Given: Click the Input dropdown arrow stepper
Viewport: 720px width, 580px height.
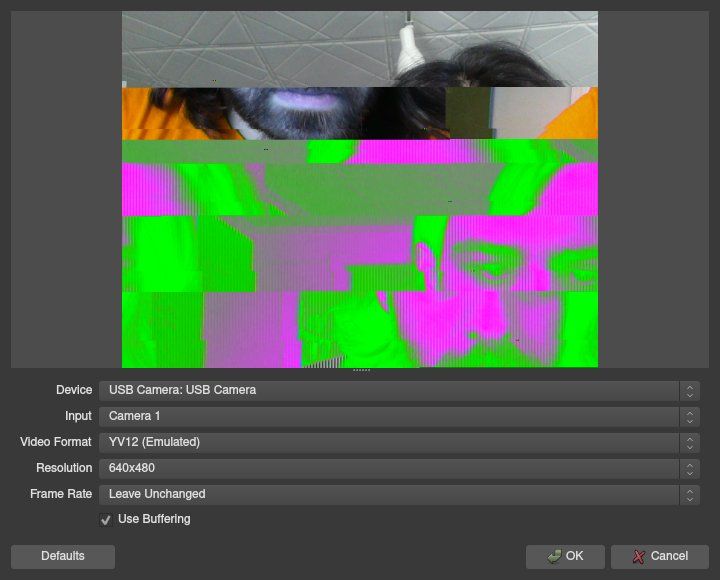Looking at the screenshot, I should click(x=689, y=417).
